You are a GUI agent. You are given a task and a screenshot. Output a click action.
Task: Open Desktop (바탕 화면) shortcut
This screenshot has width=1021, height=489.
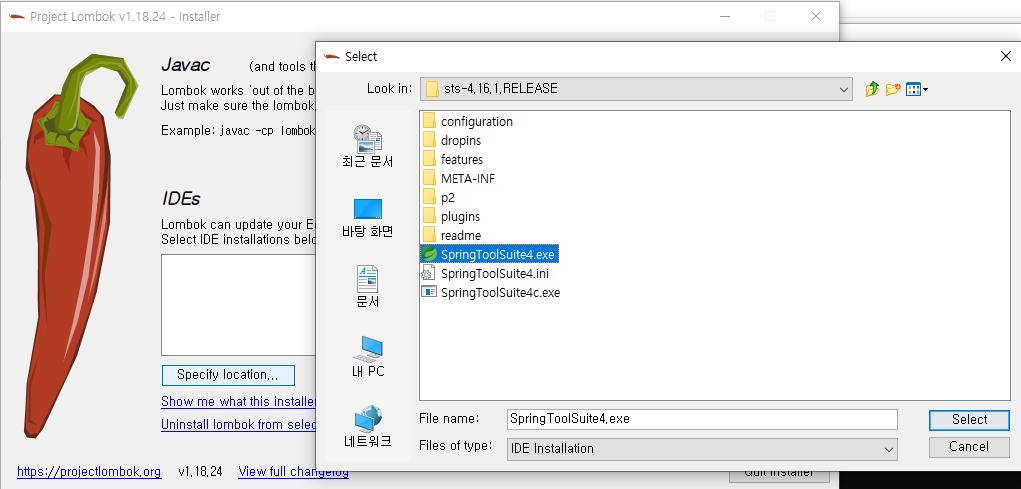[368, 219]
